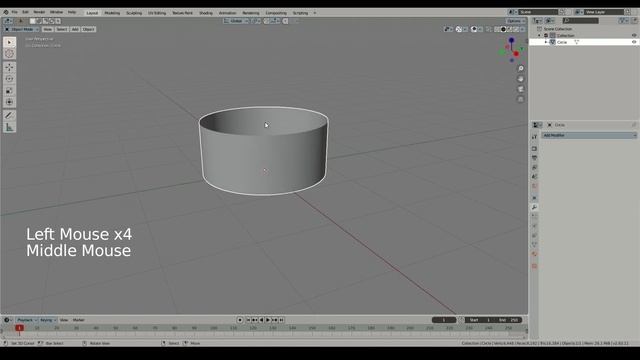The image size is (640, 360).
Task: Activate the Cursor tool
Action: [x=9, y=54]
